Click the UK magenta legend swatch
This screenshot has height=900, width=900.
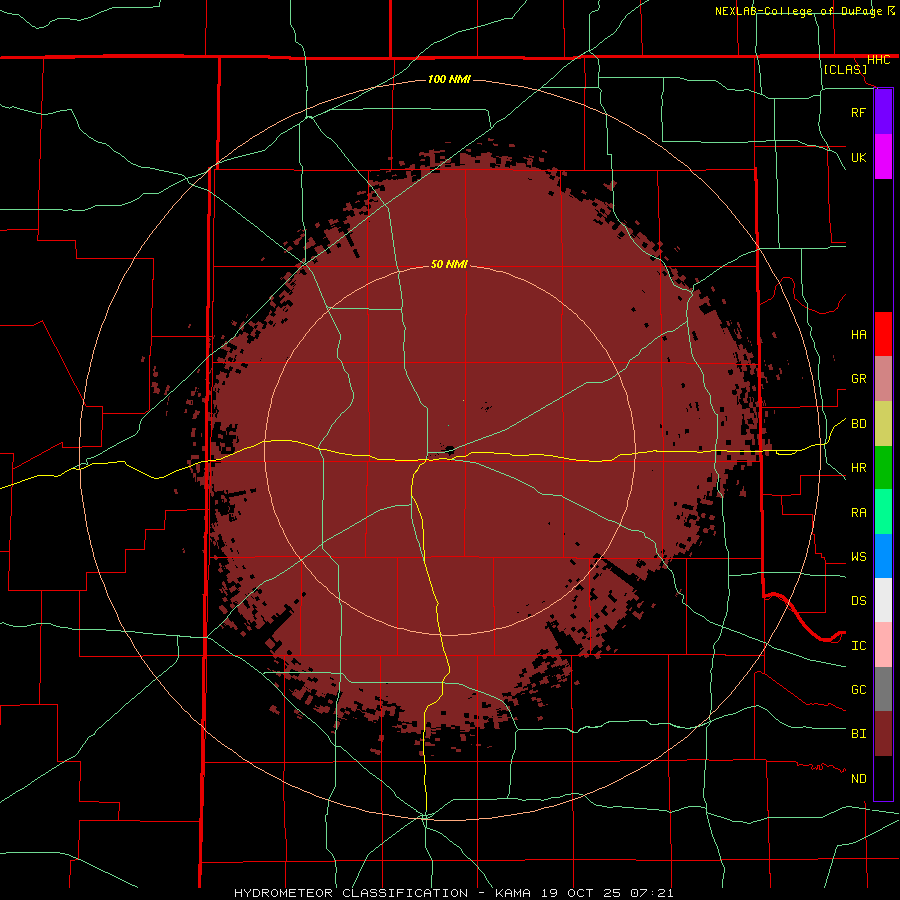coord(883,157)
